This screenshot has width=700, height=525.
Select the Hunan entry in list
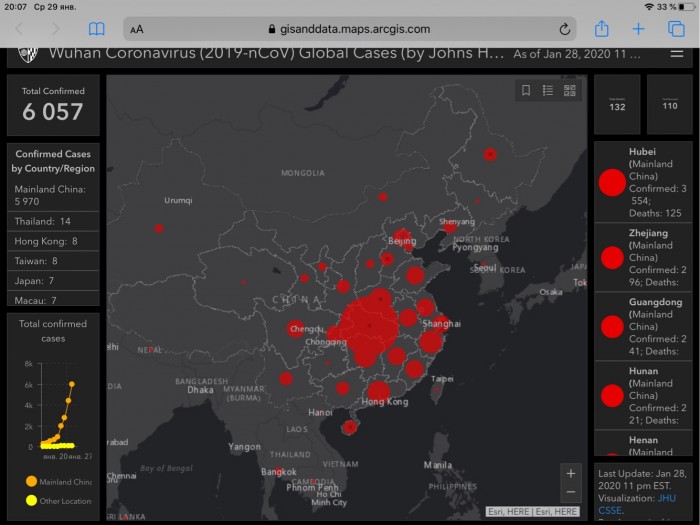coord(643,396)
